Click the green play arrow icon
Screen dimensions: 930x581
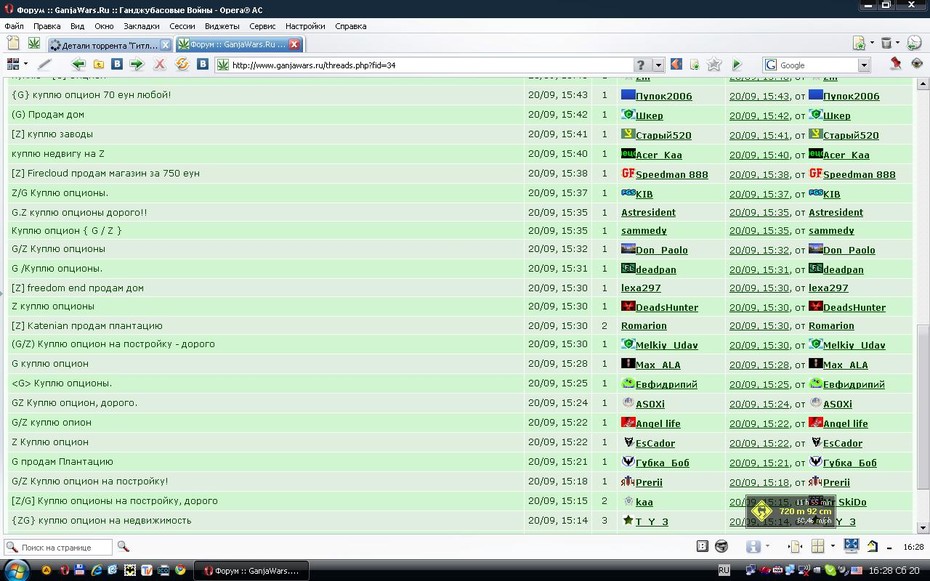point(737,64)
